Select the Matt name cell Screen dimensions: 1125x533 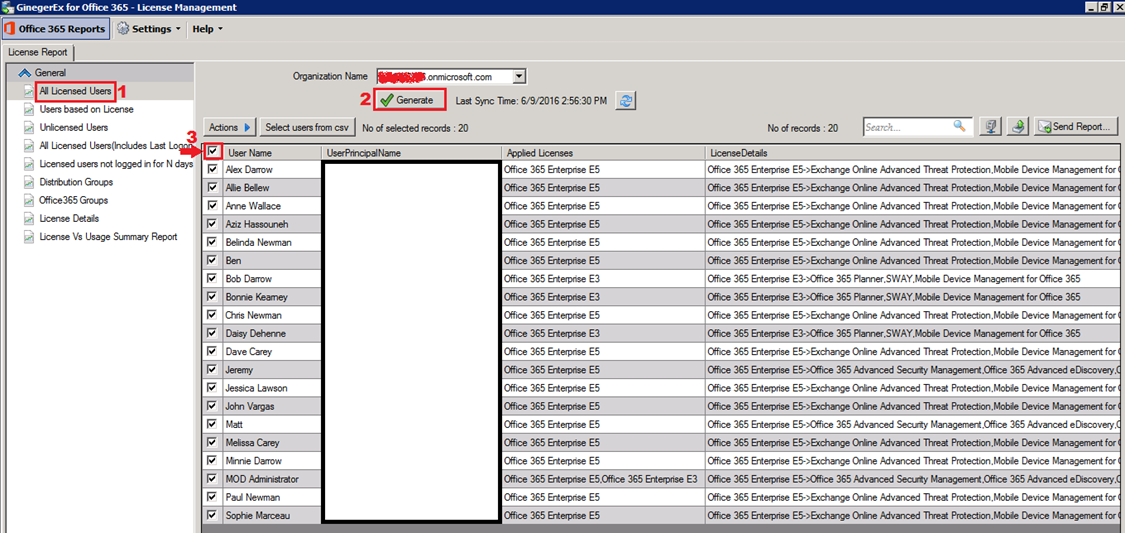(x=272, y=425)
